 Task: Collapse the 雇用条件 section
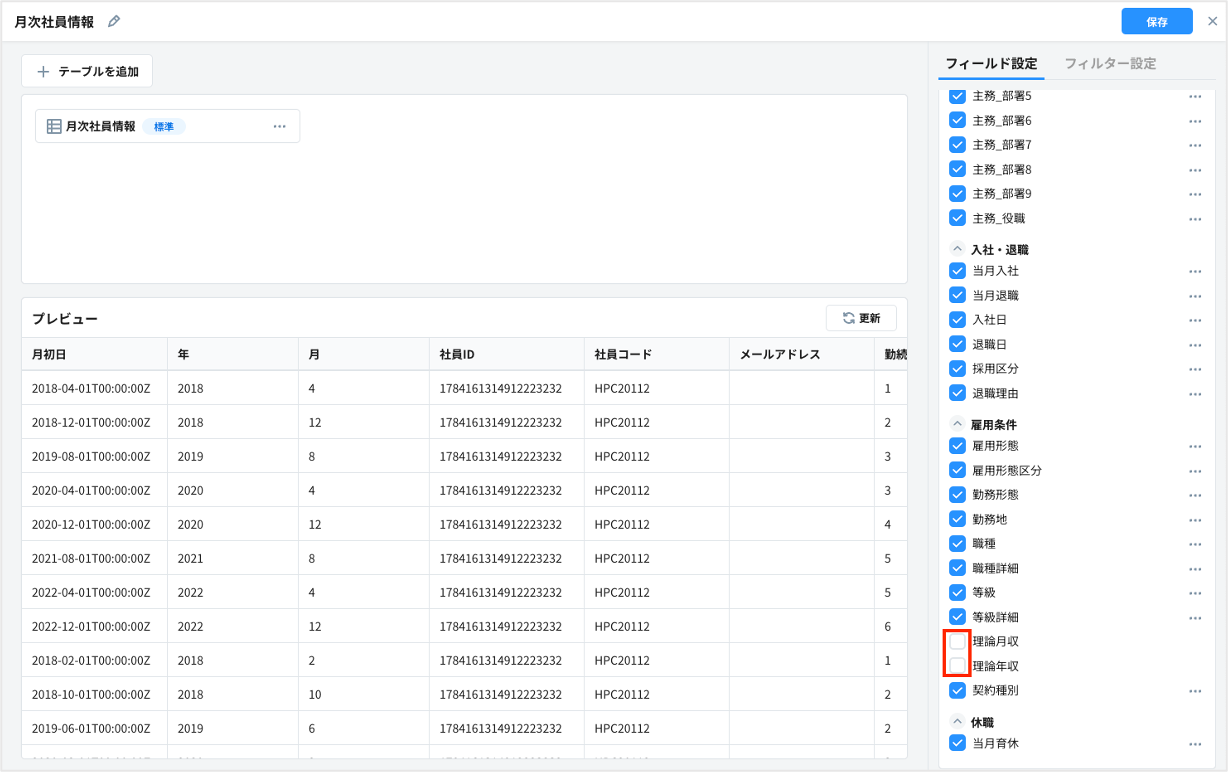point(957,425)
